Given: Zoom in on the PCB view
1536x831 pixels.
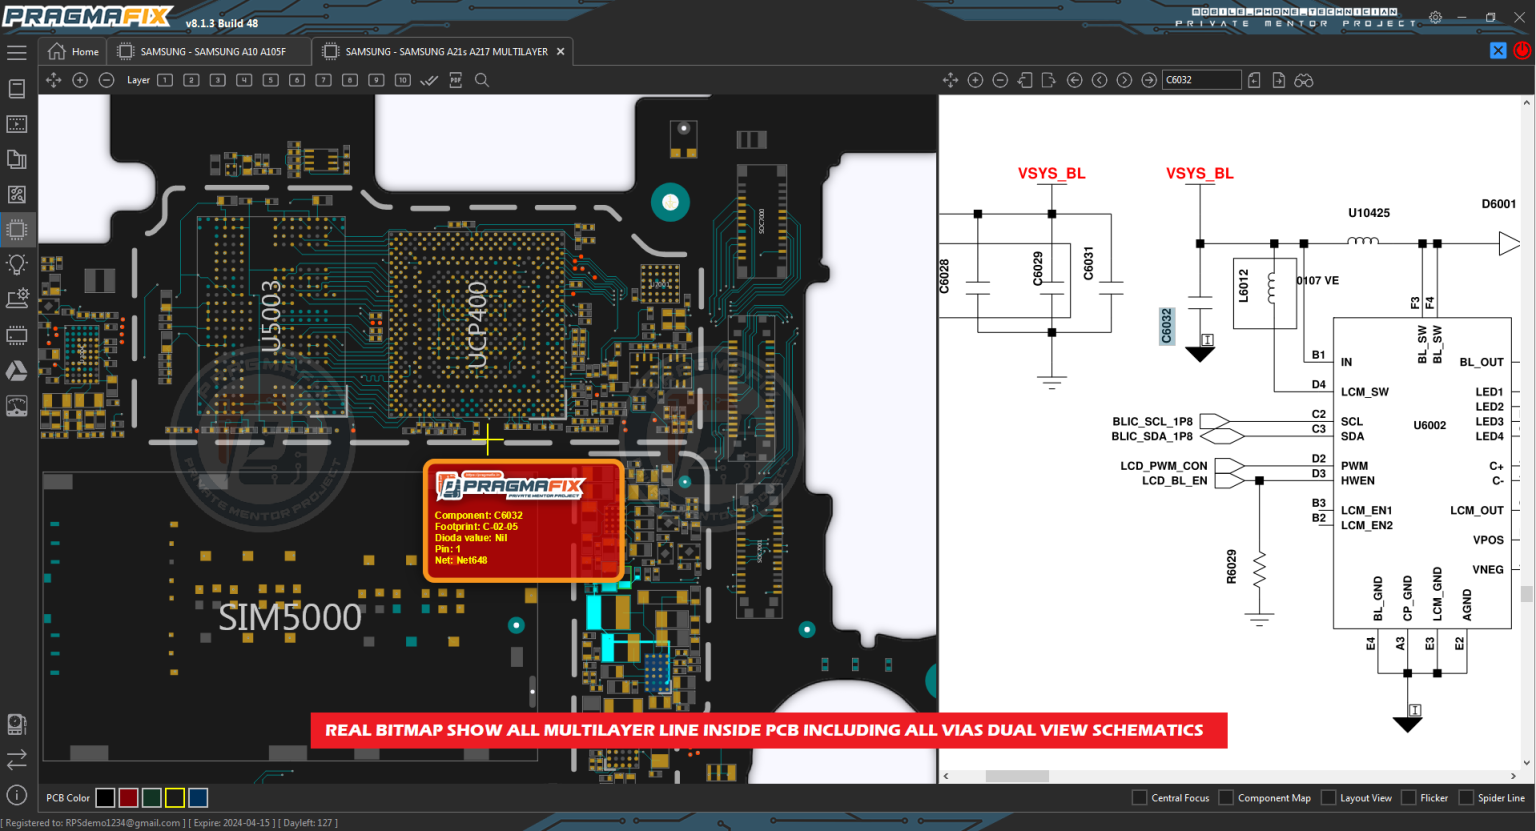Looking at the screenshot, I should point(80,80).
